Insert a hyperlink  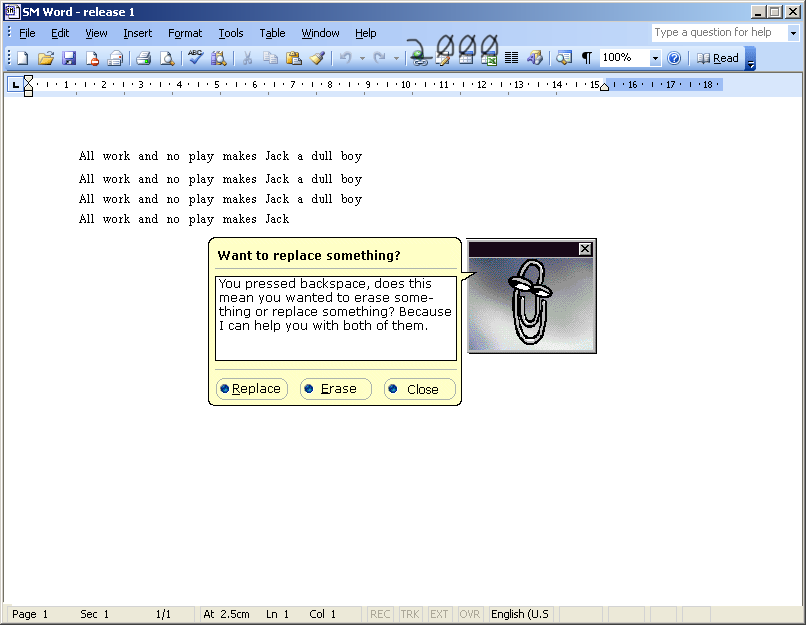tap(418, 57)
